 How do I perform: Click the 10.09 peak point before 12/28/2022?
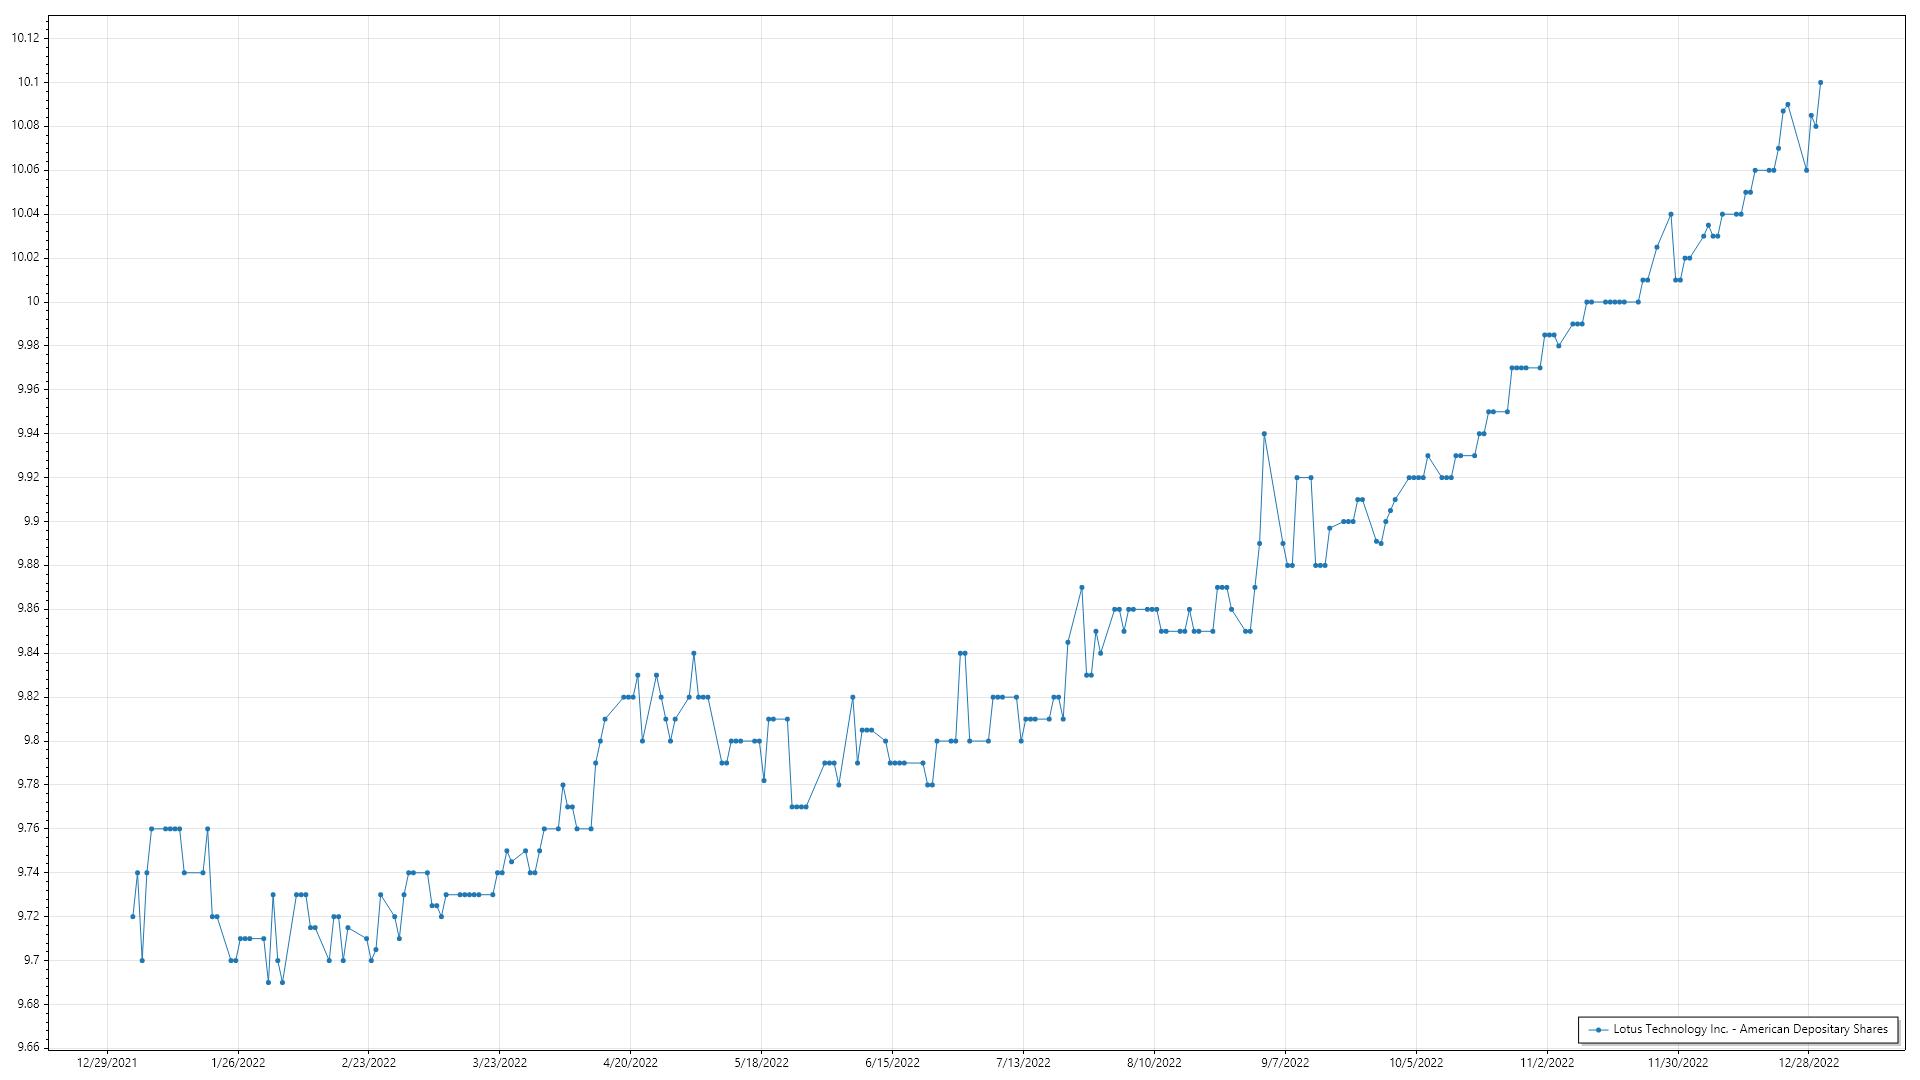pos(1788,105)
